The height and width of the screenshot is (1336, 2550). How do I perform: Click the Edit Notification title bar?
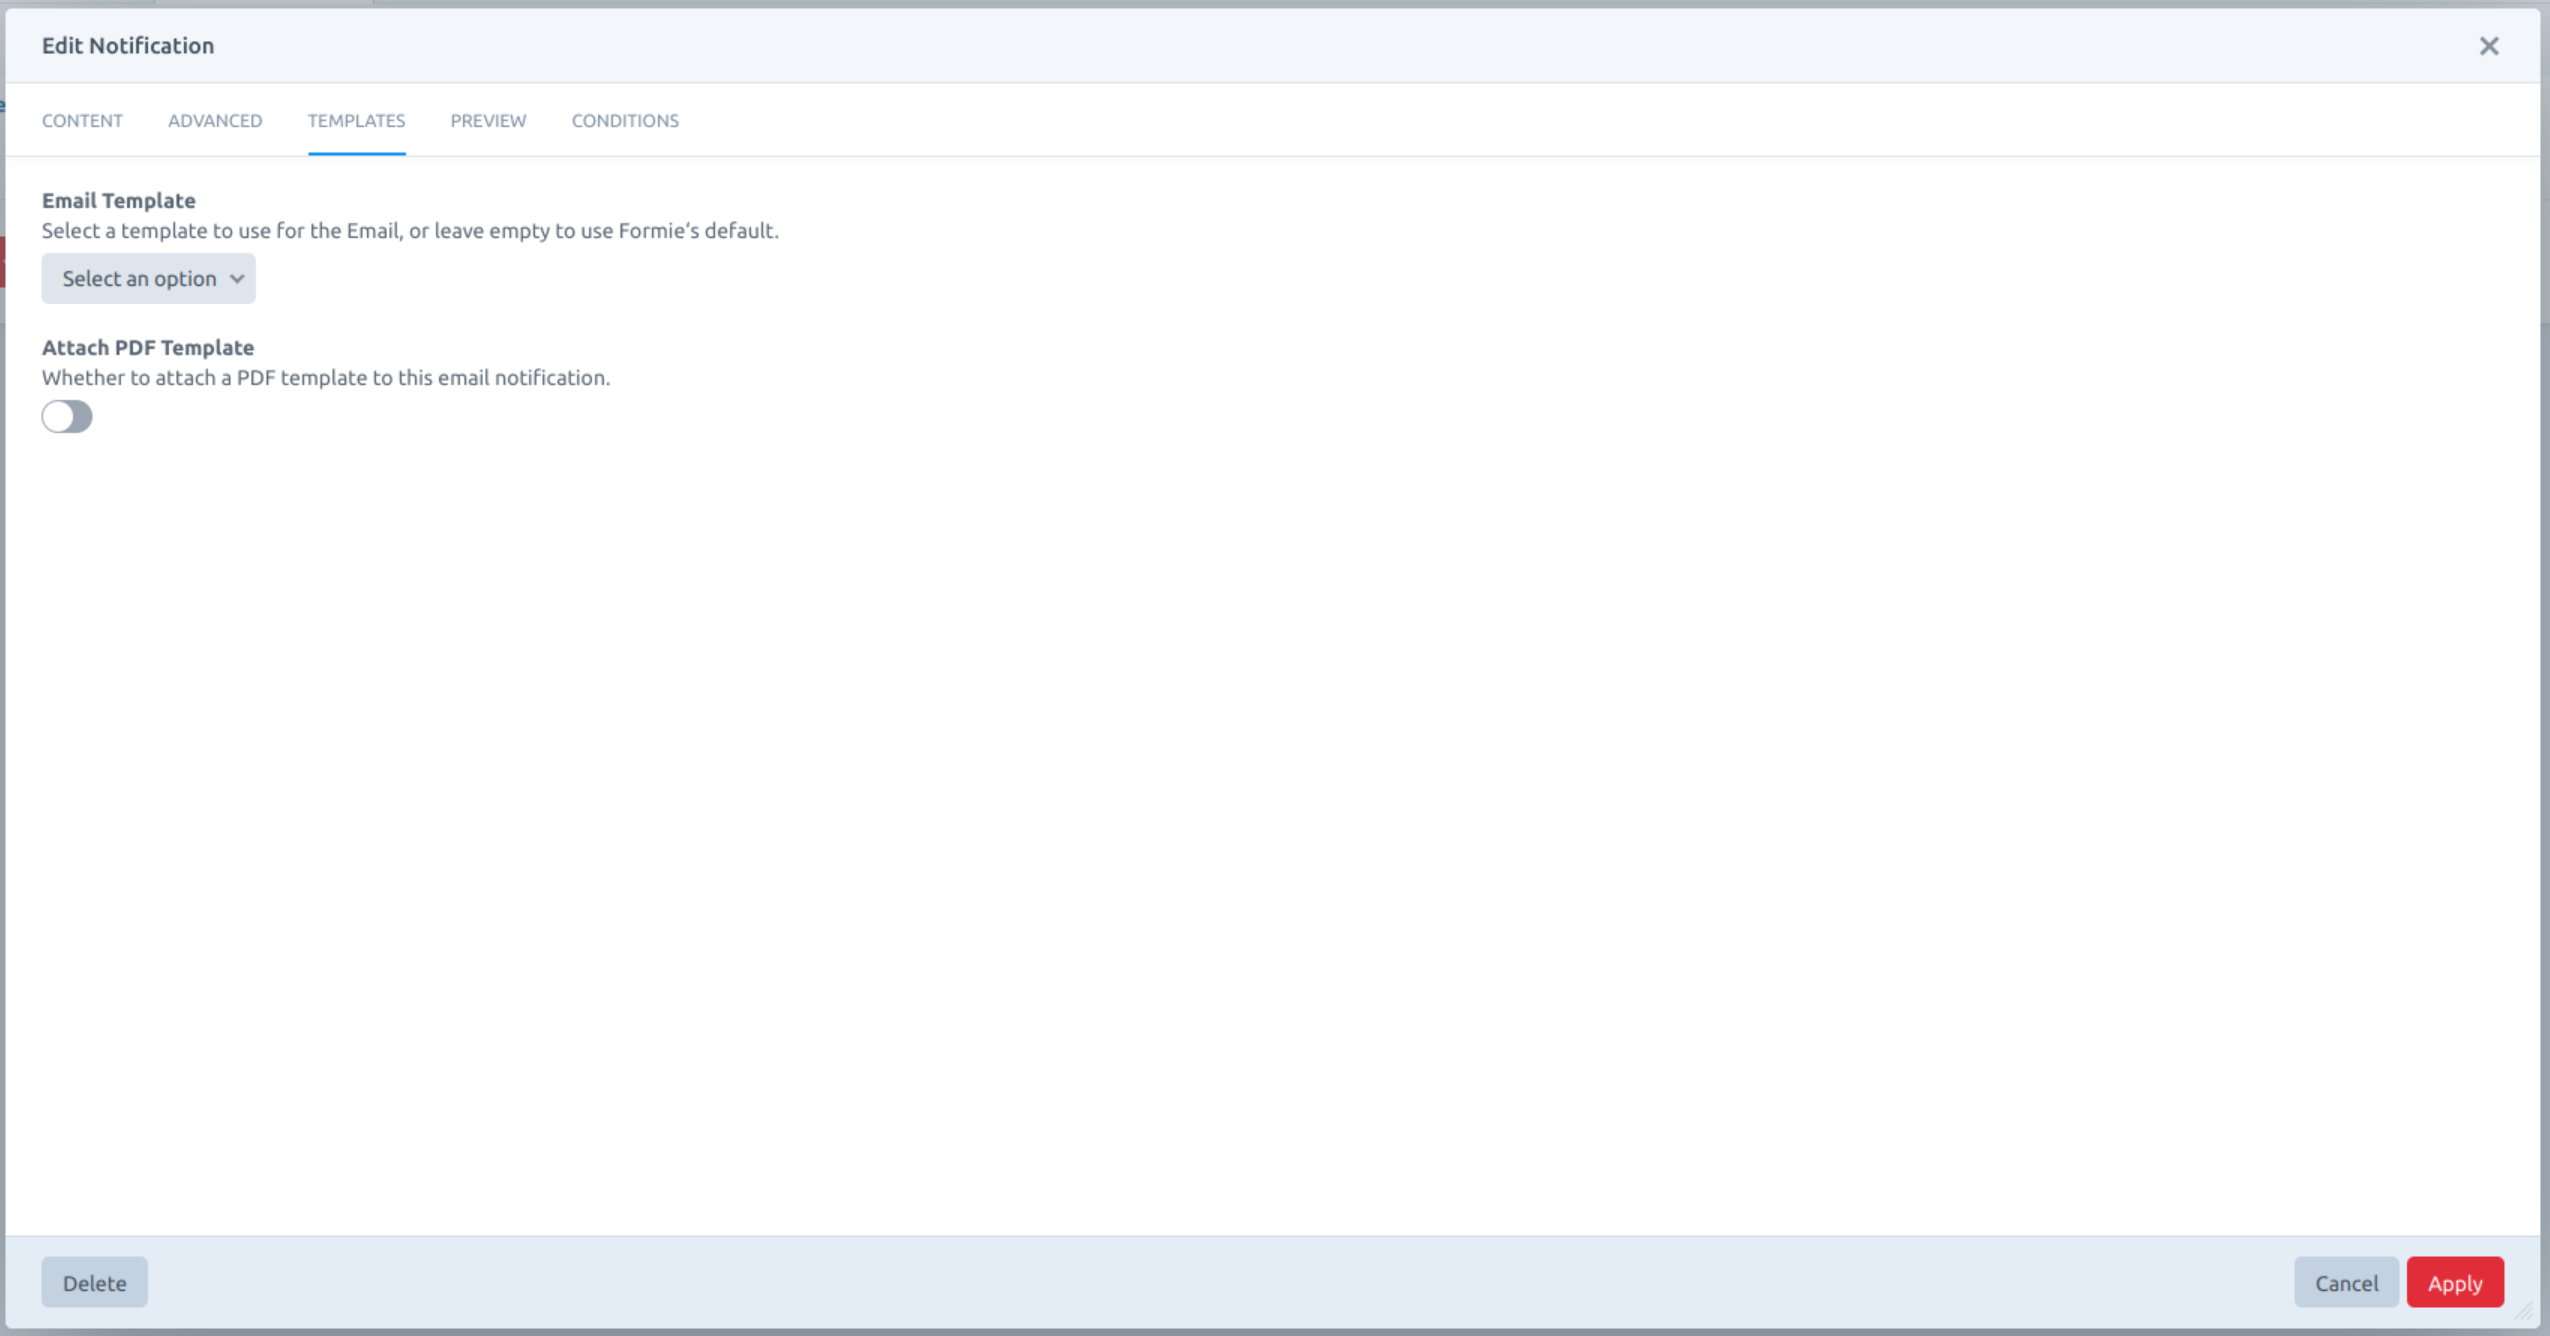click(x=127, y=45)
